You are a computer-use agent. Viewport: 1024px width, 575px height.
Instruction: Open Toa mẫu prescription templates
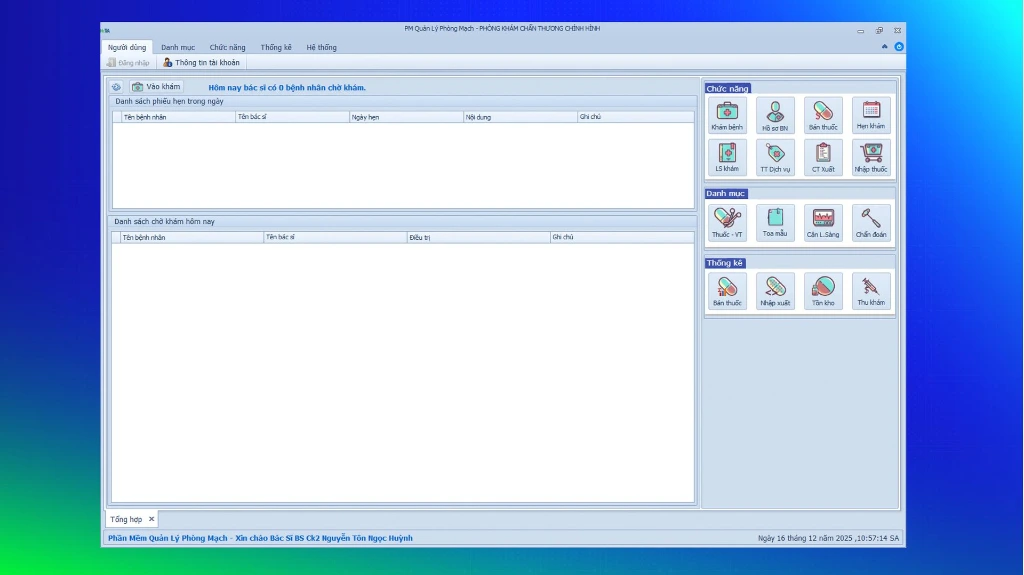[775, 223]
